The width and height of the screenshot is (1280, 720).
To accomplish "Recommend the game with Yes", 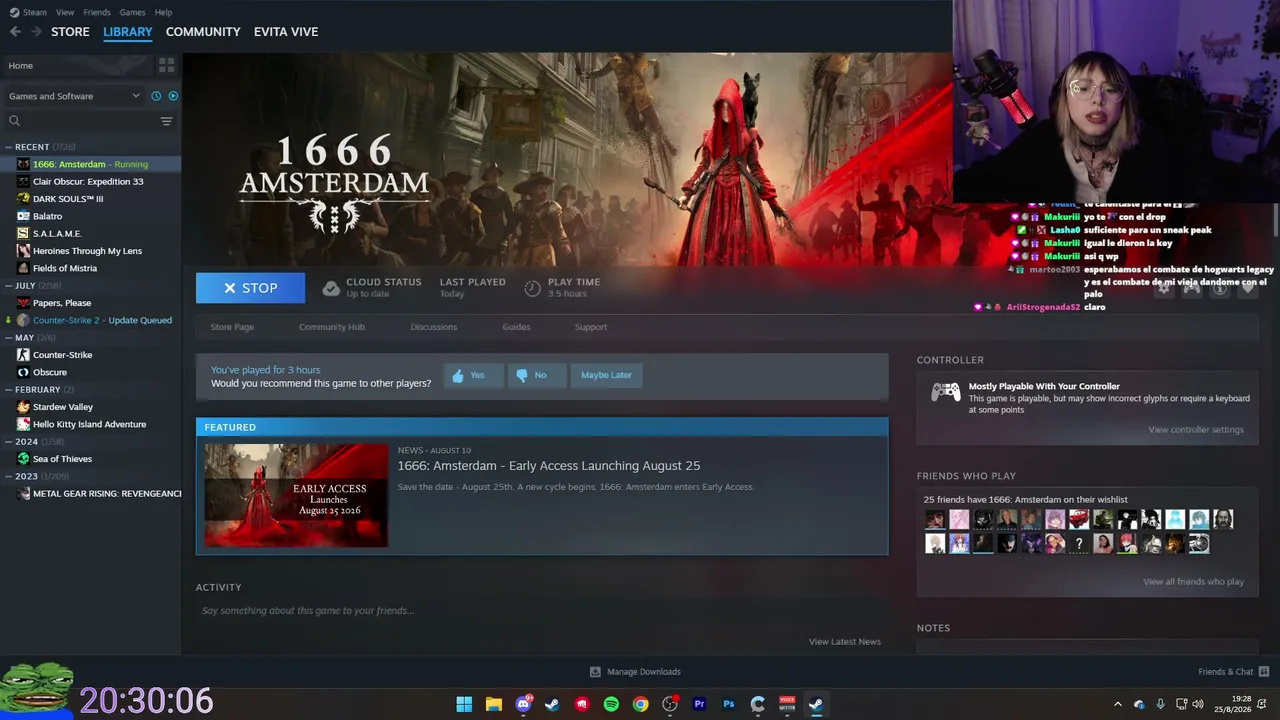I will 474,375.
